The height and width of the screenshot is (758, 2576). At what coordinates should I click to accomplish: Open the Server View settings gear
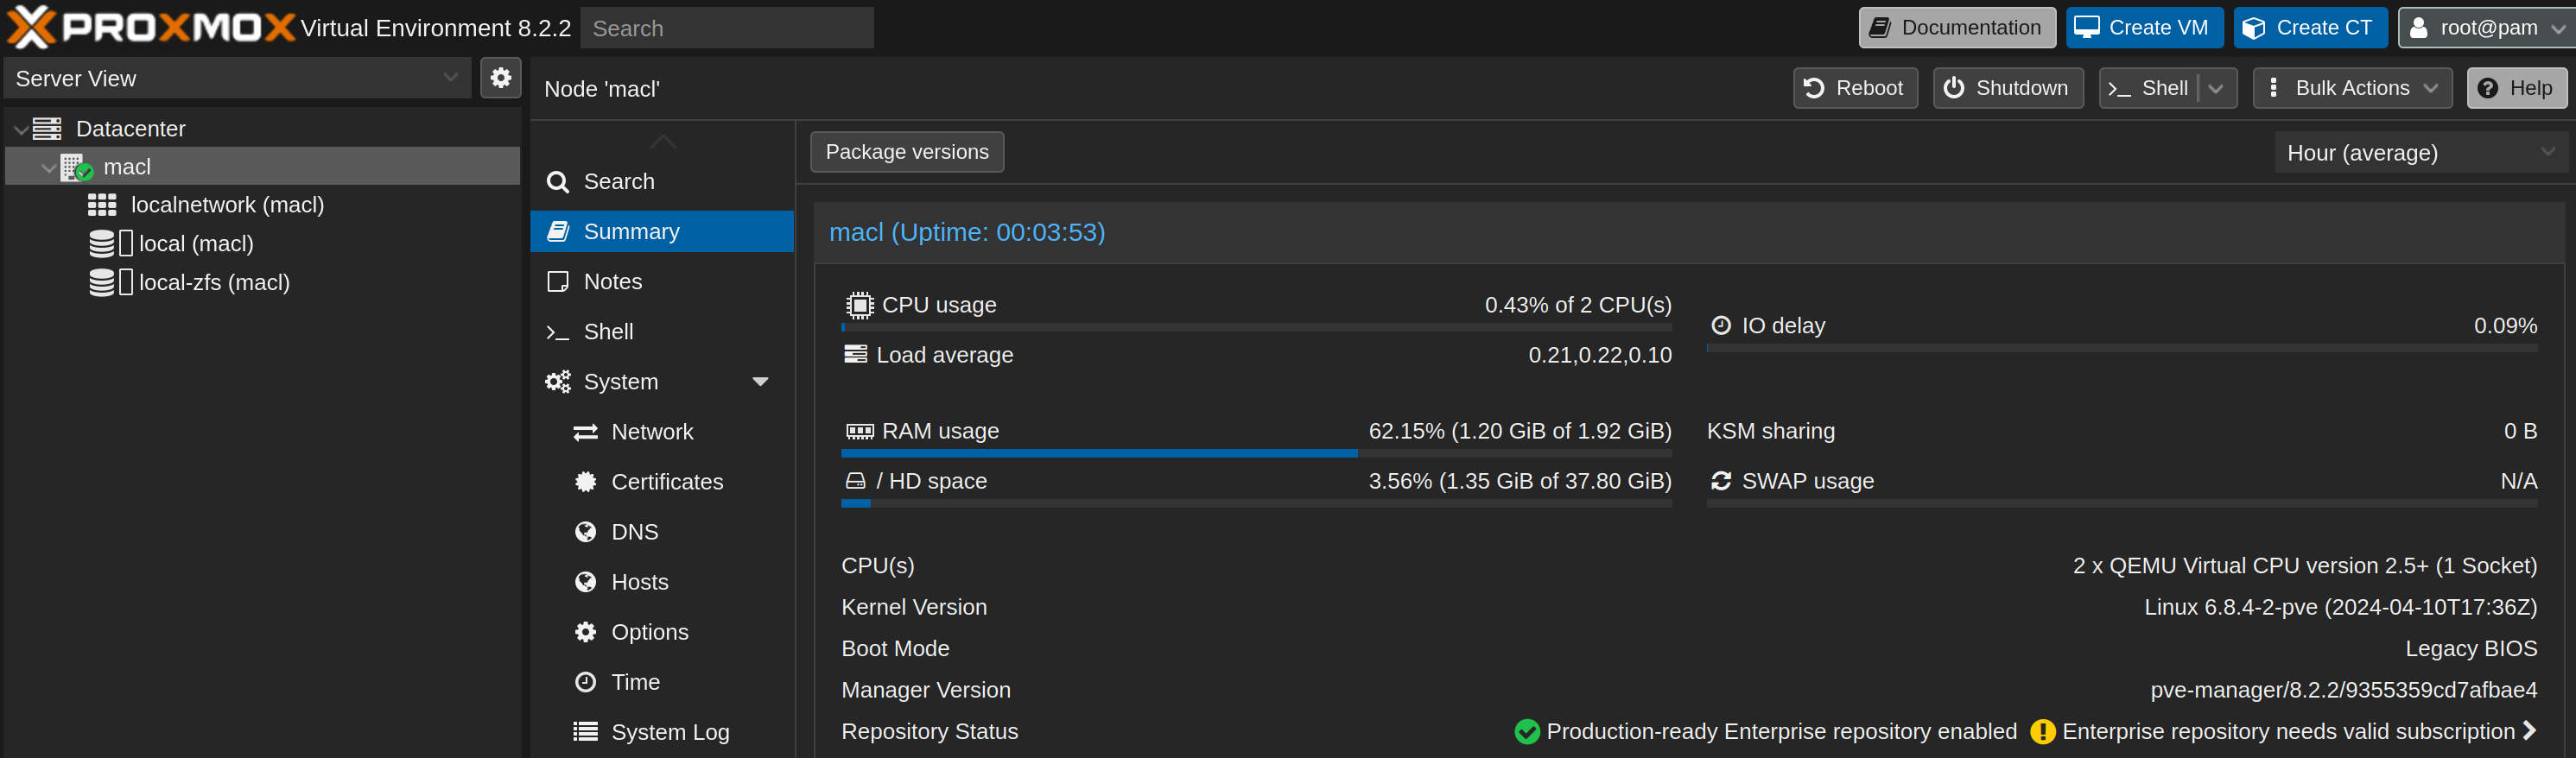tap(501, 78)
